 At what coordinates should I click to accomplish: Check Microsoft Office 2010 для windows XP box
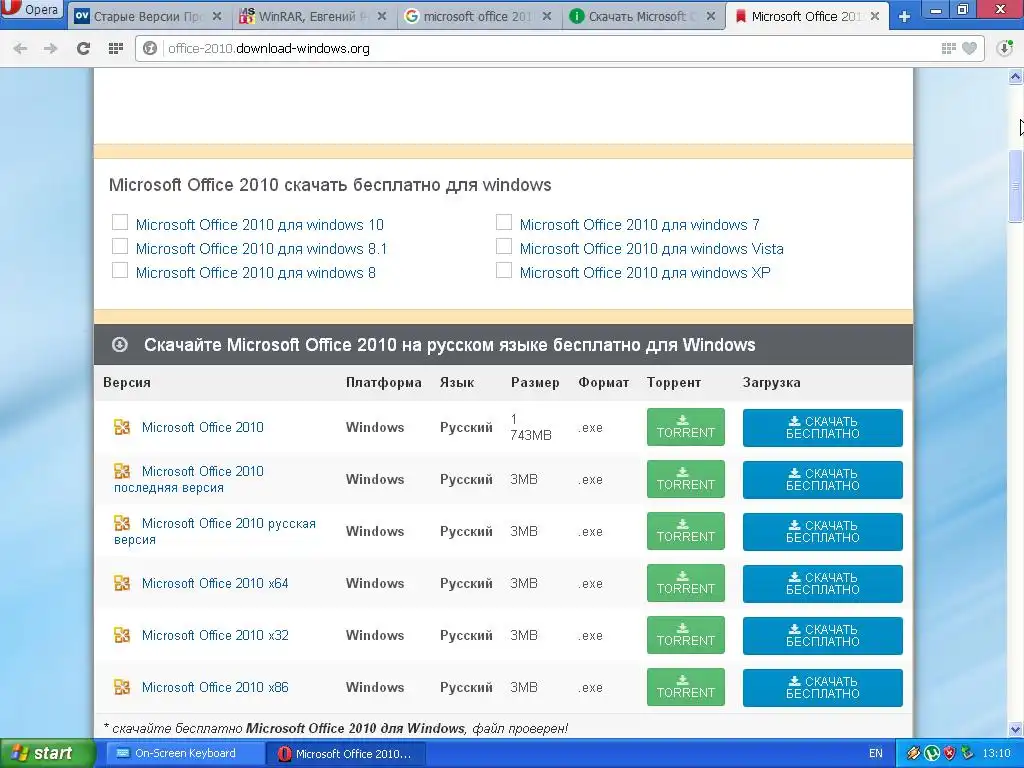504,270
